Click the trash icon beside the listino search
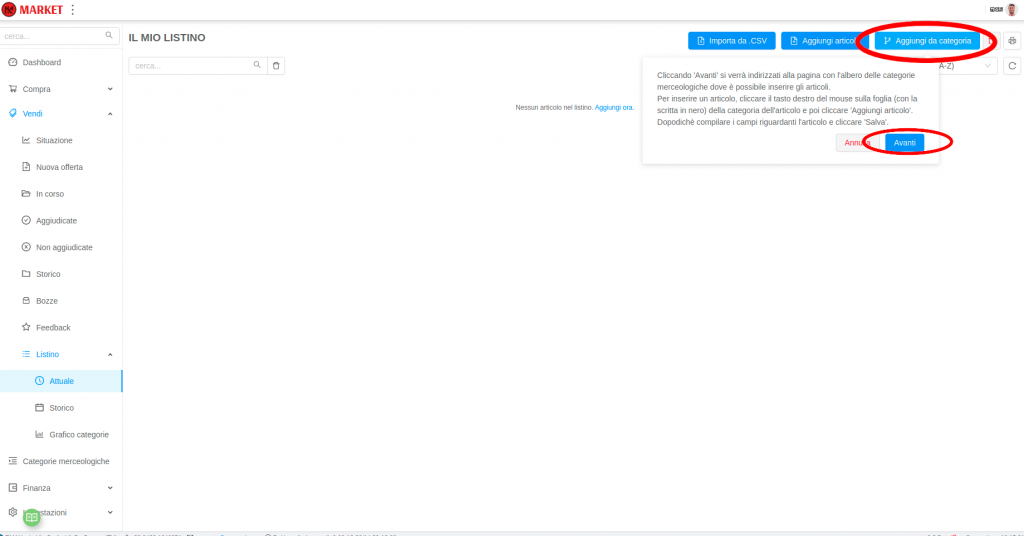This screenshot has height=536, width=1024. [x=277, y=66]
